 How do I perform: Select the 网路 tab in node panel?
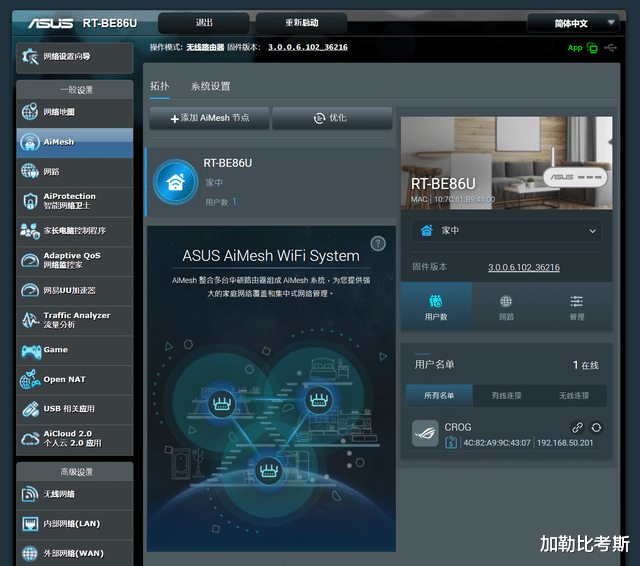506,307
